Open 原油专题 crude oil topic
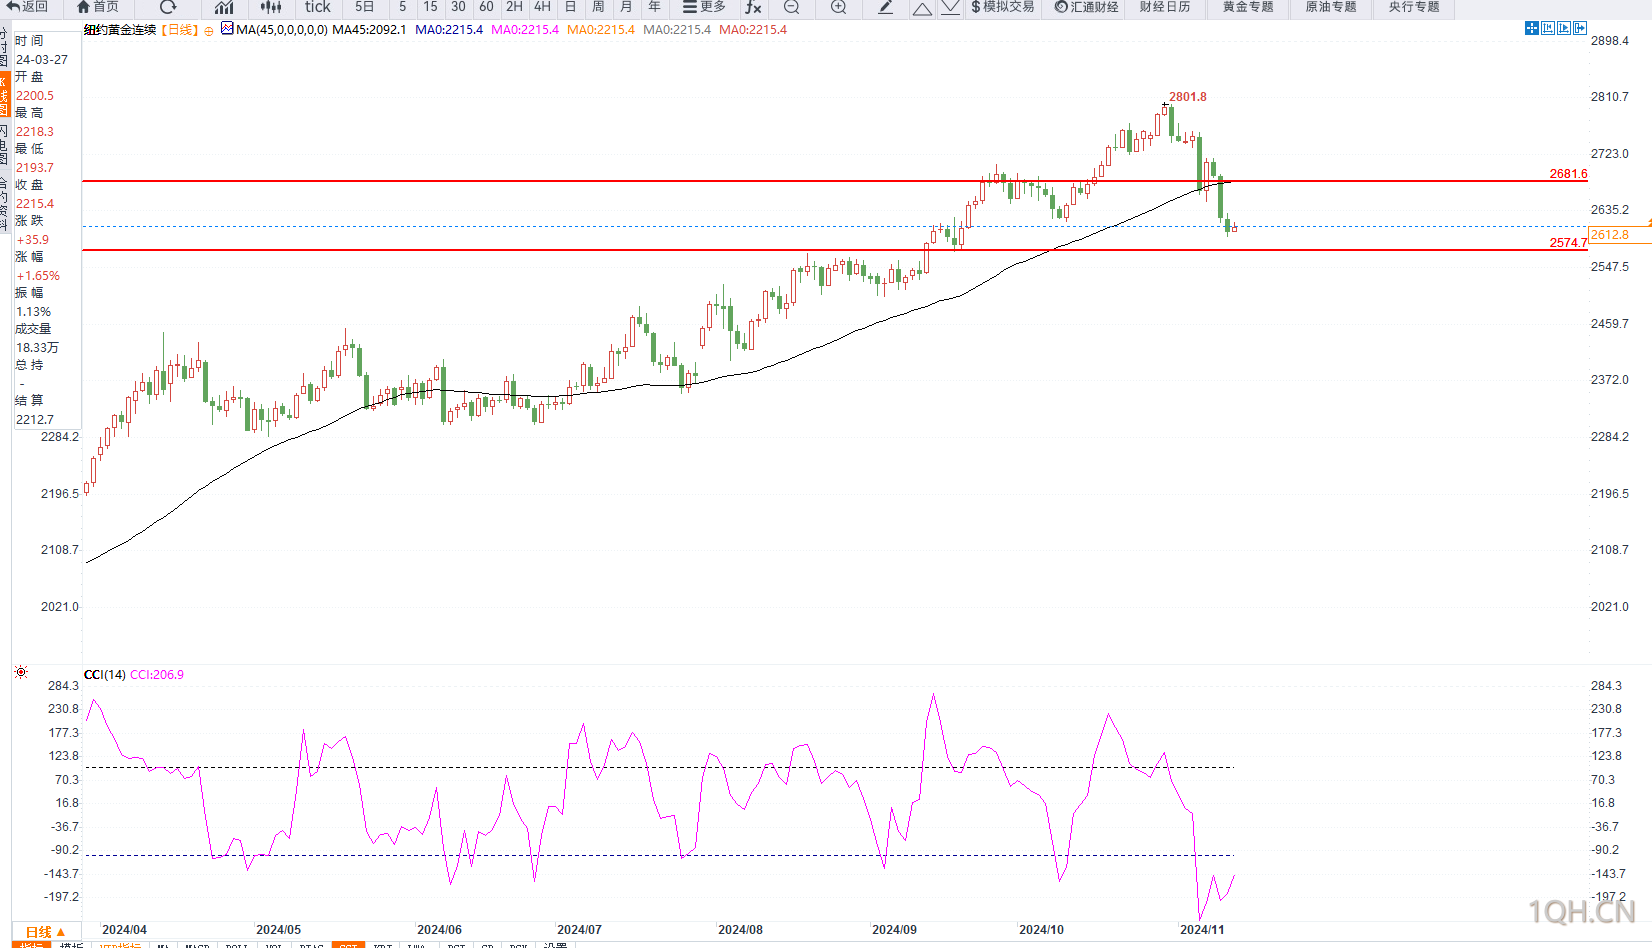 [1331, 7]
